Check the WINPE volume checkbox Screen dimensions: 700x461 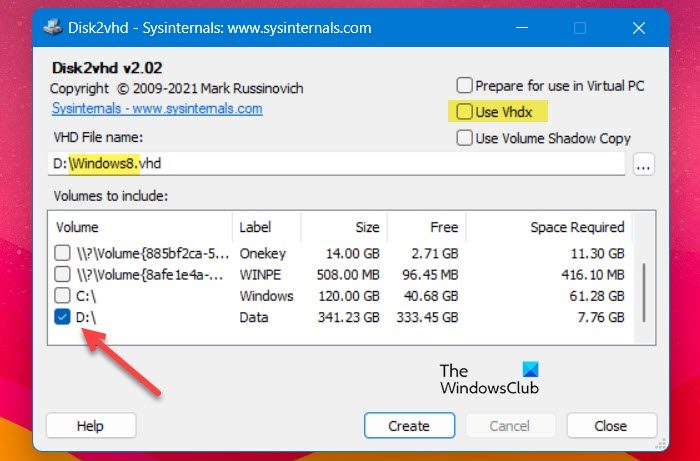click(x=62, y=274)
